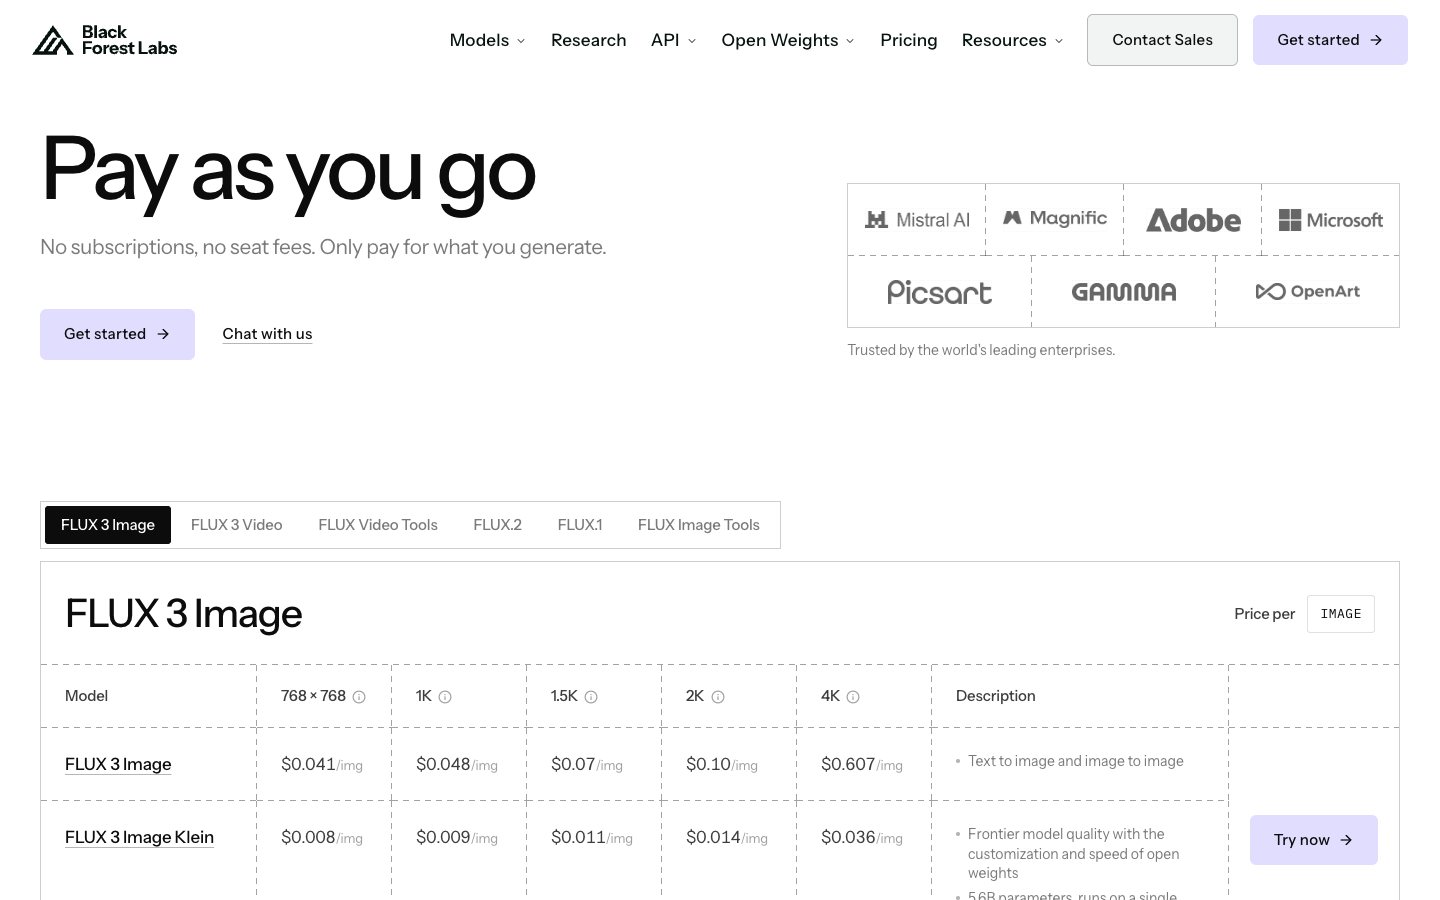Open the Research page
The image size is (1440, 900).
point(589,40)
